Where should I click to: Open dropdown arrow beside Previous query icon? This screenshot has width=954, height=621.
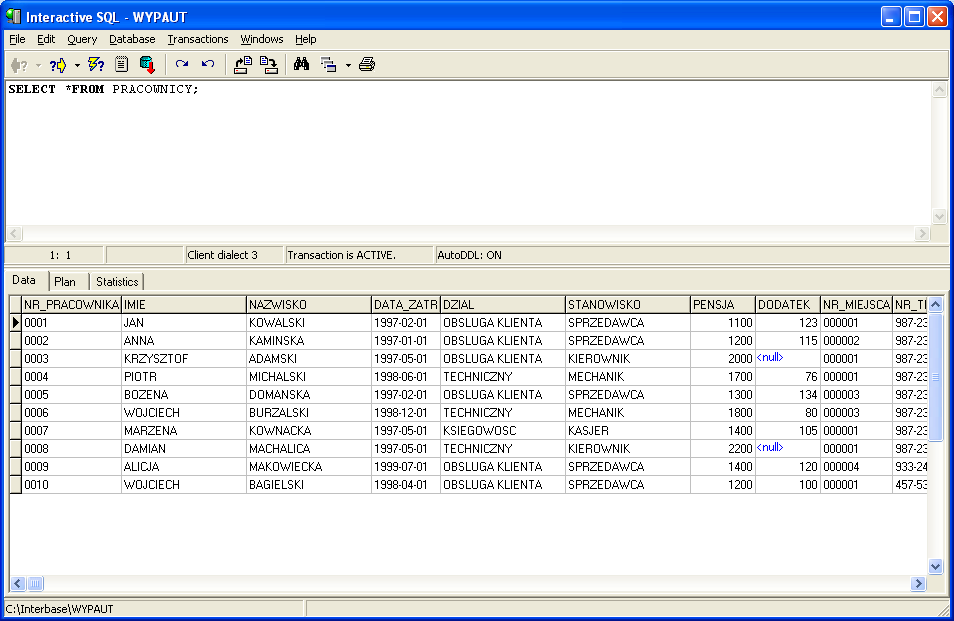38,65
